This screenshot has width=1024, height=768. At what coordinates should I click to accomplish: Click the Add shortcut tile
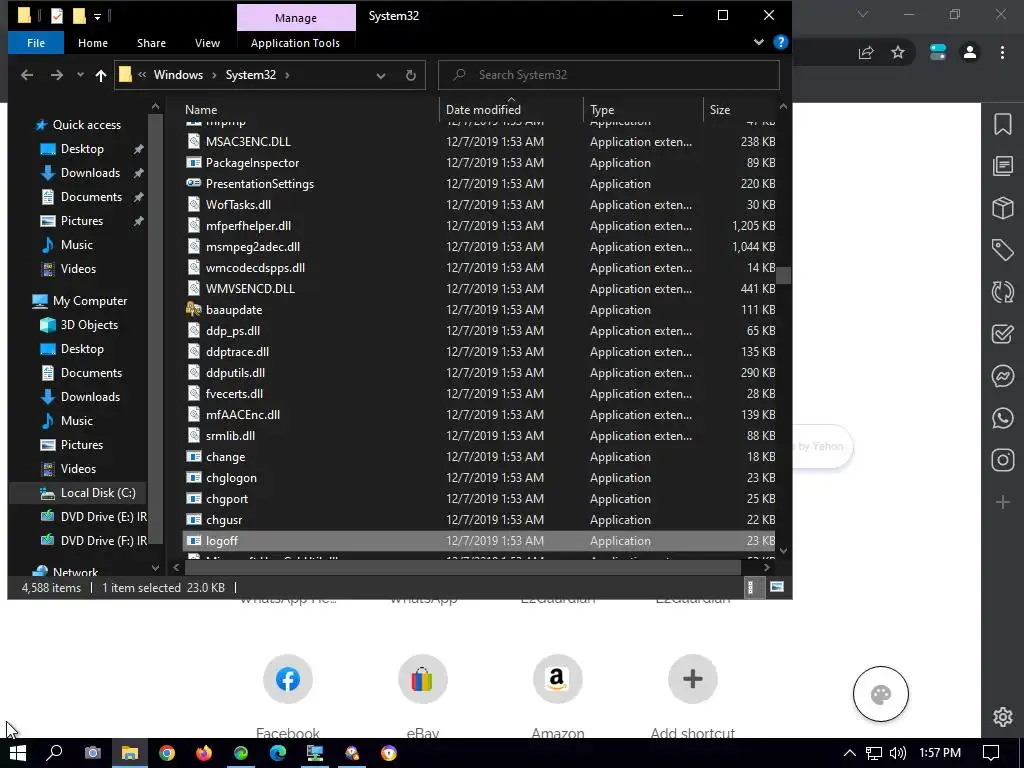coord(693,679)
